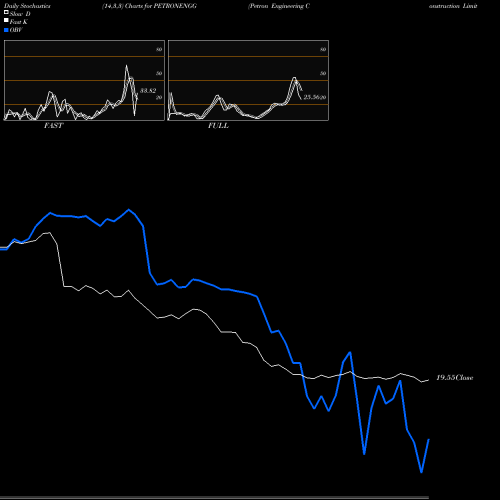
Task: Click the FULL stochastic chart thumbnail
Action: click(x=248, y=80)
